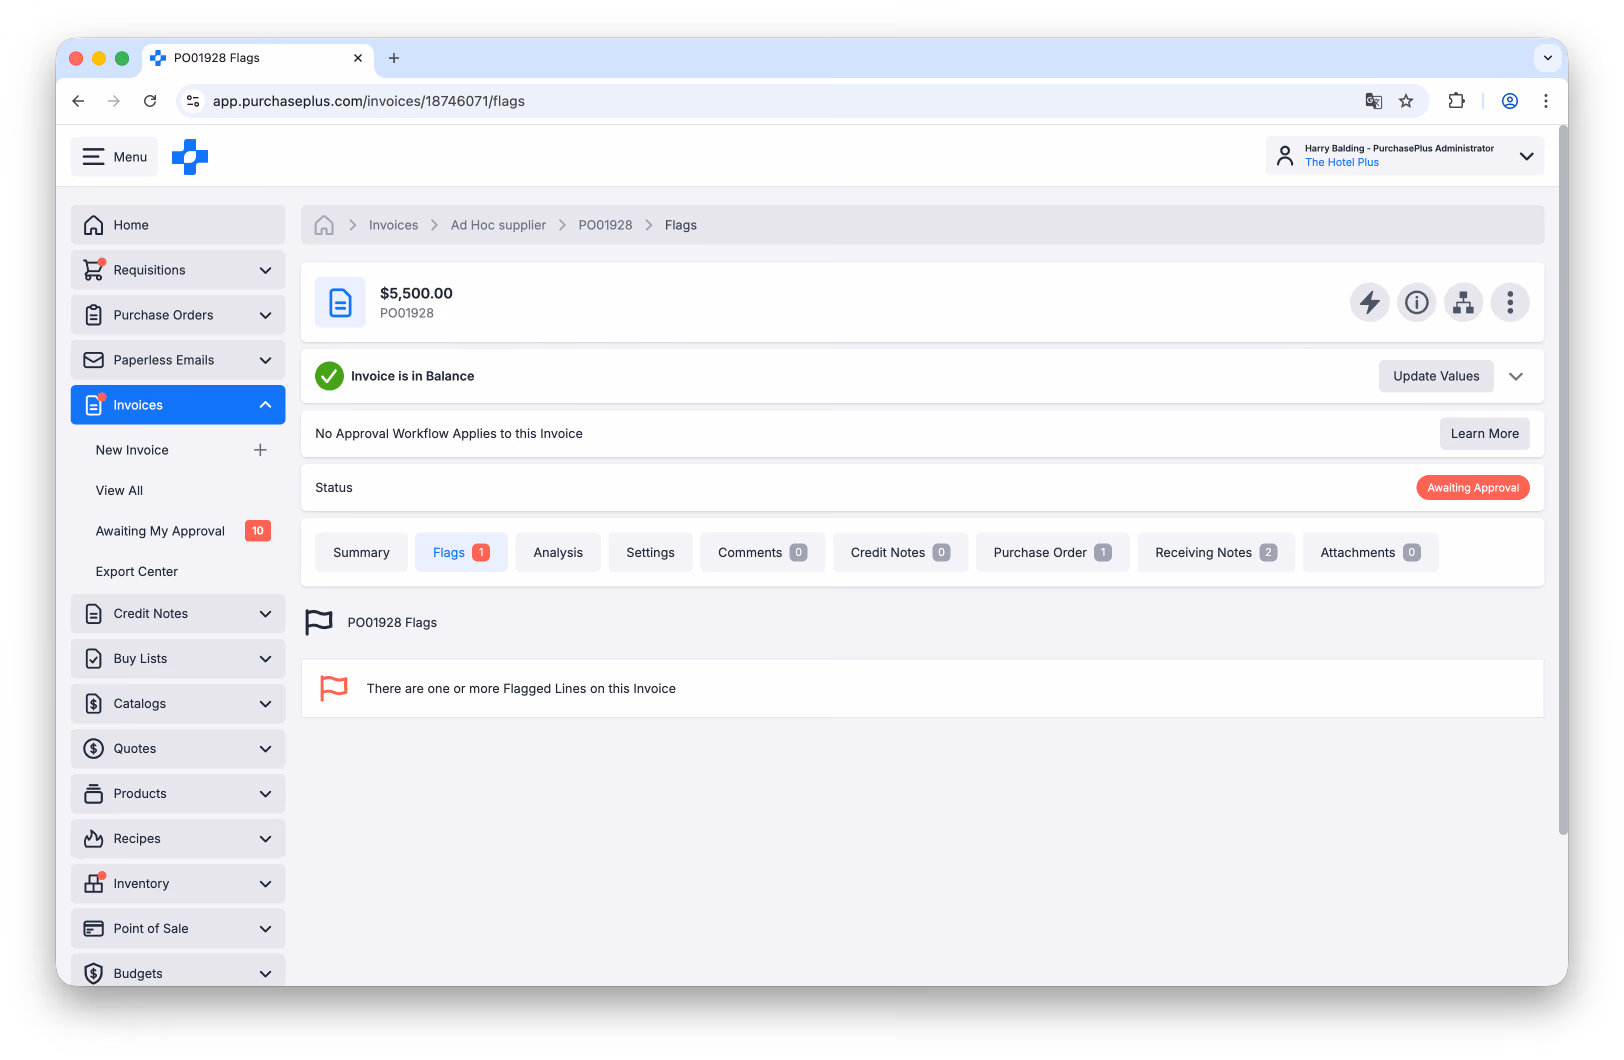This screenshot has height=1060, width=1624.
Task: Click the user profile icon beside Harry Balding
Action: (x=1285, y=156)
